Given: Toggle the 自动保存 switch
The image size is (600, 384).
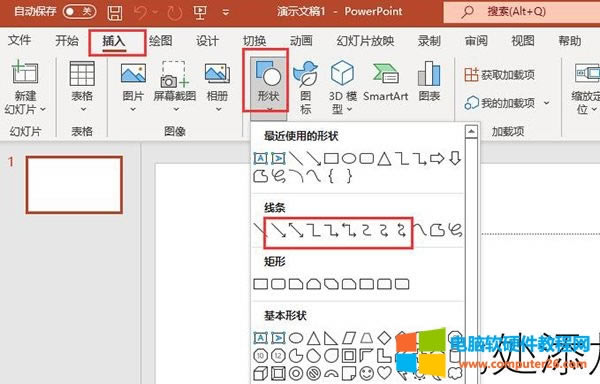Looking at the screenshot, I should tap(80, 12).
